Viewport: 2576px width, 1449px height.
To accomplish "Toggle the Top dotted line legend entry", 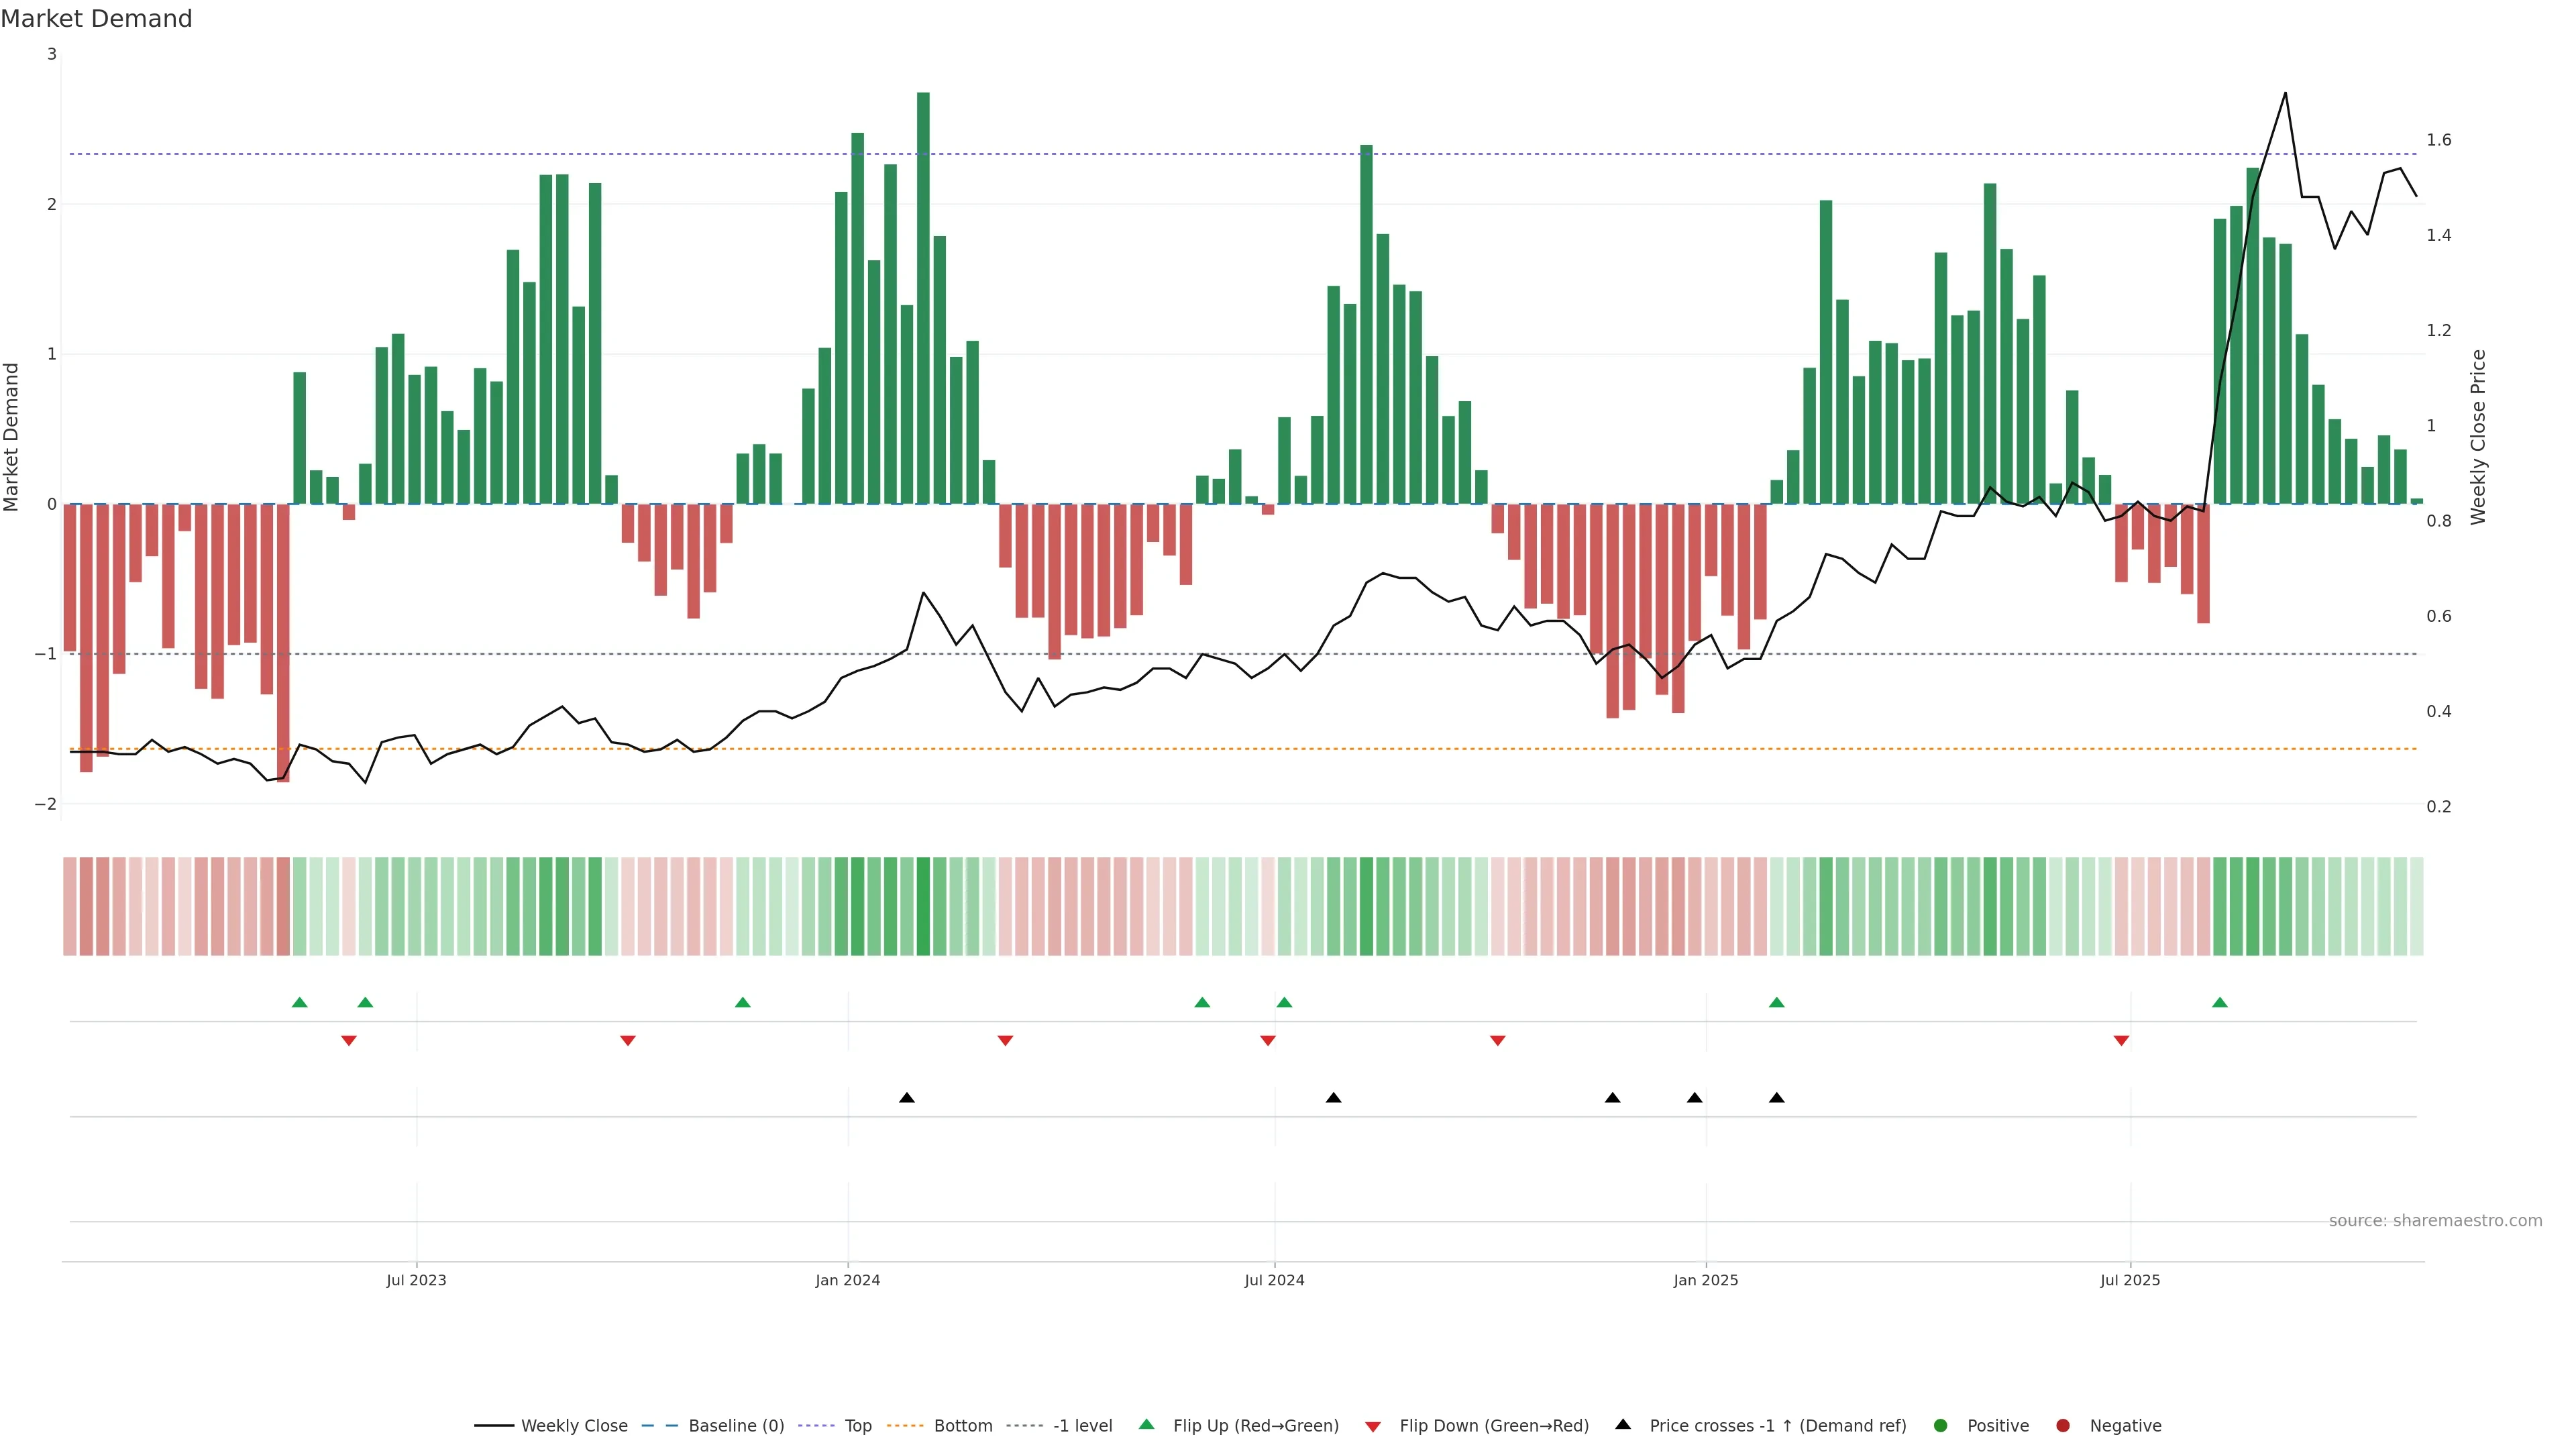I will [857, 1426].
